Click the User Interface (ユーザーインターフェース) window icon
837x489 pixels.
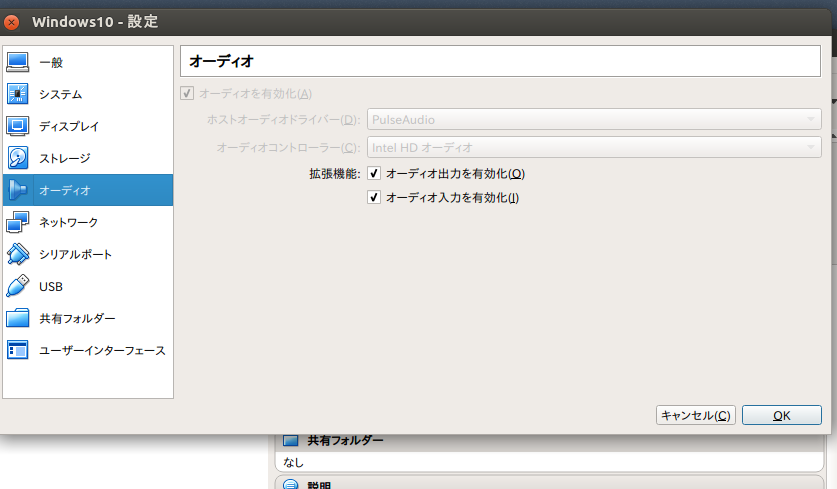coord(18,350)
